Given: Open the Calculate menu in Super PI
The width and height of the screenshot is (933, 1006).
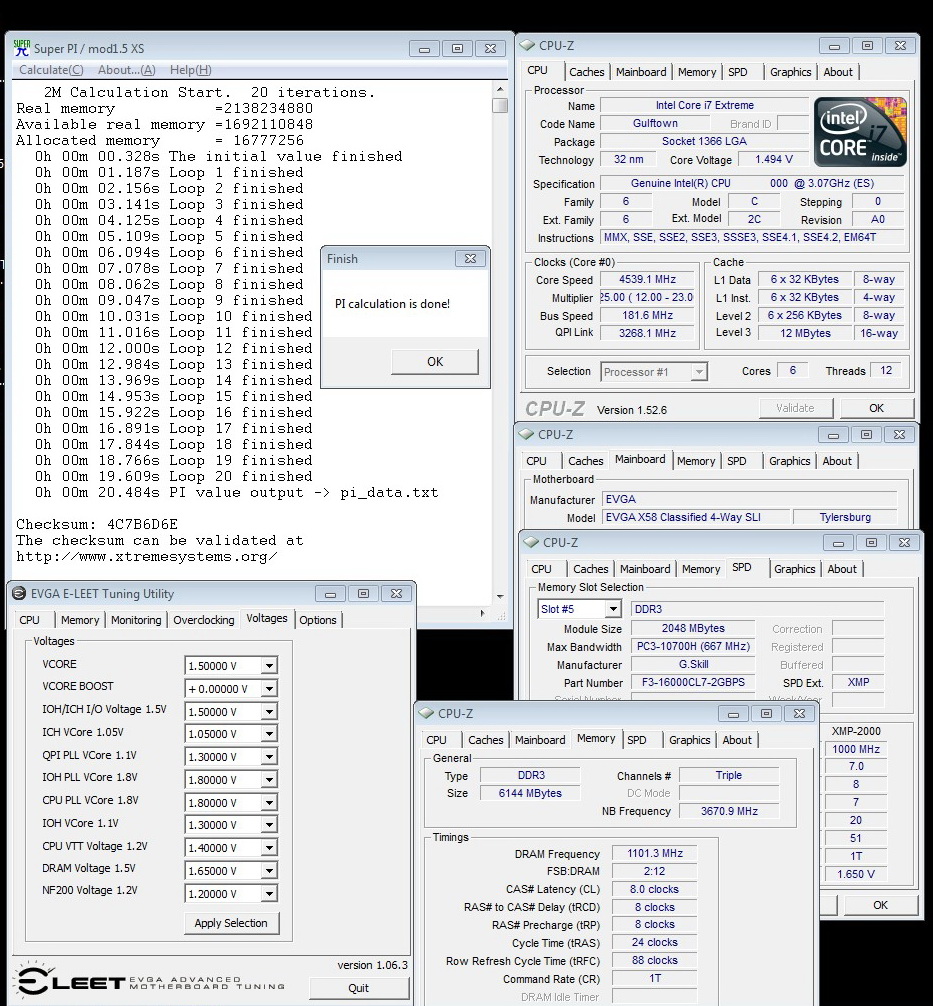Looking at the screenshot, I should (x=51, y=70).
